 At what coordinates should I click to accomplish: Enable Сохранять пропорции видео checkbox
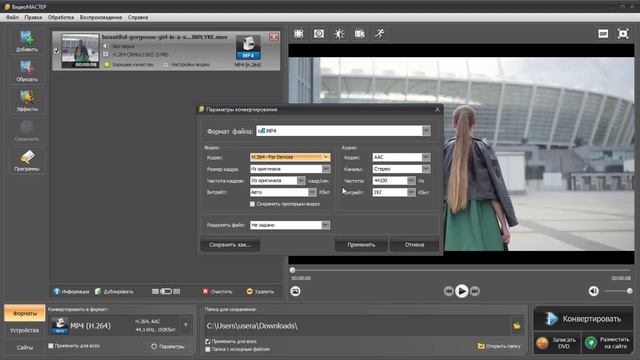point(252,204)
